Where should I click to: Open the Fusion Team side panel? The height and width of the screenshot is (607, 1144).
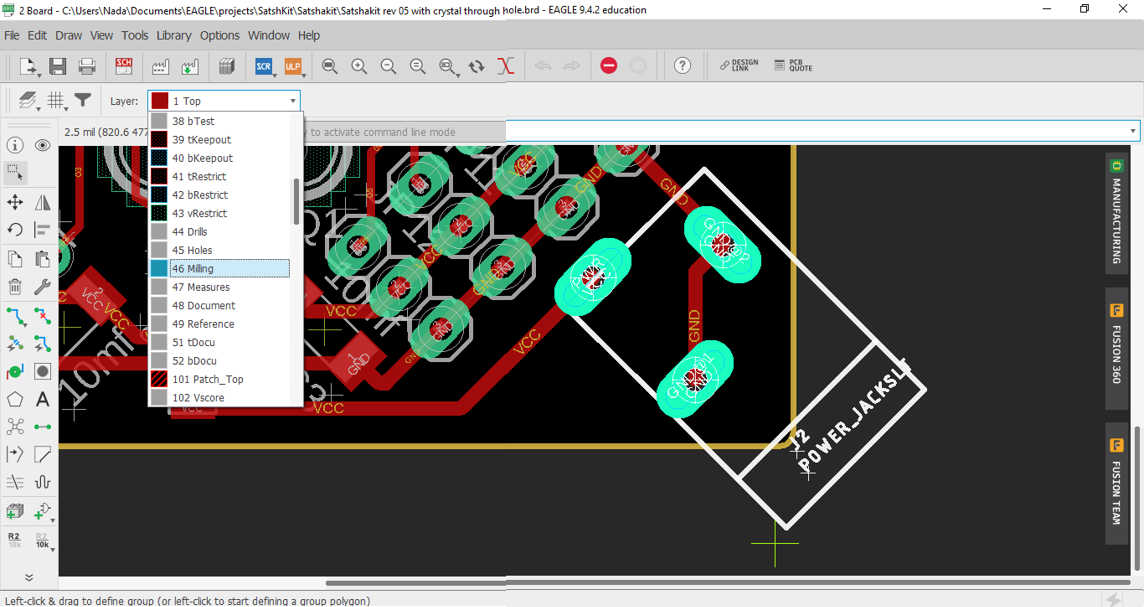(x=1116, y=484)
